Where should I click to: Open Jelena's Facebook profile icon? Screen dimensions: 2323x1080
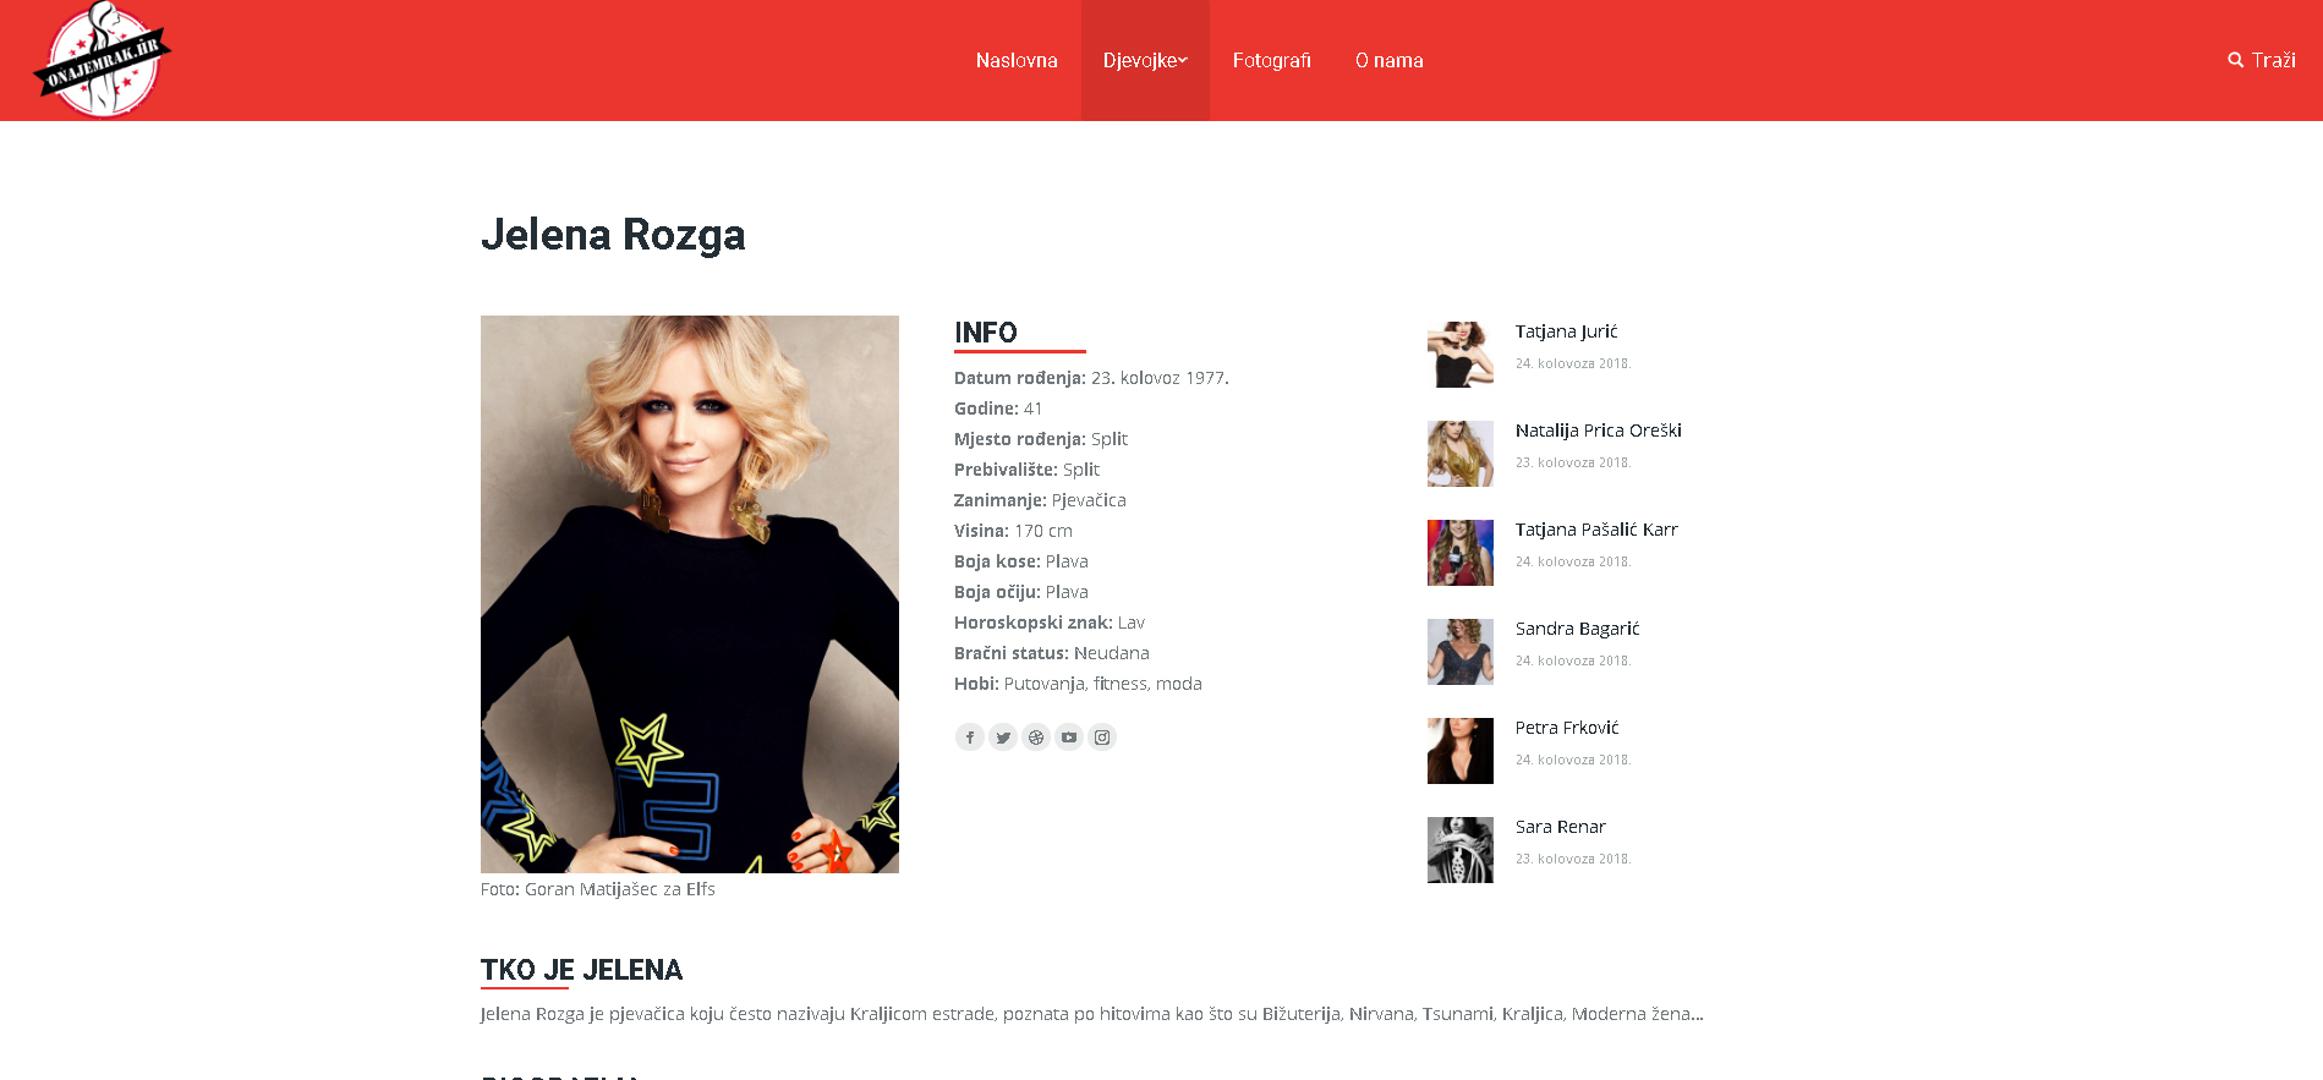pyautogui.click(x=969, y=737)
